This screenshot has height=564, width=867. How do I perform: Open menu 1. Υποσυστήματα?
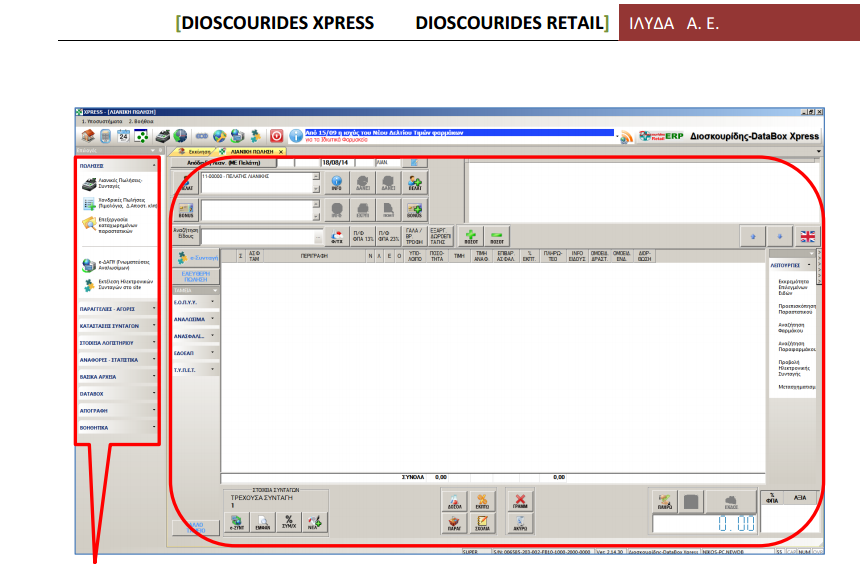coord(102,121)
